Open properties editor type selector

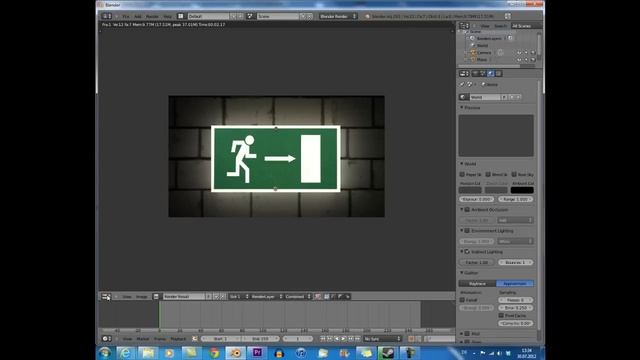[x=464, y=73]
